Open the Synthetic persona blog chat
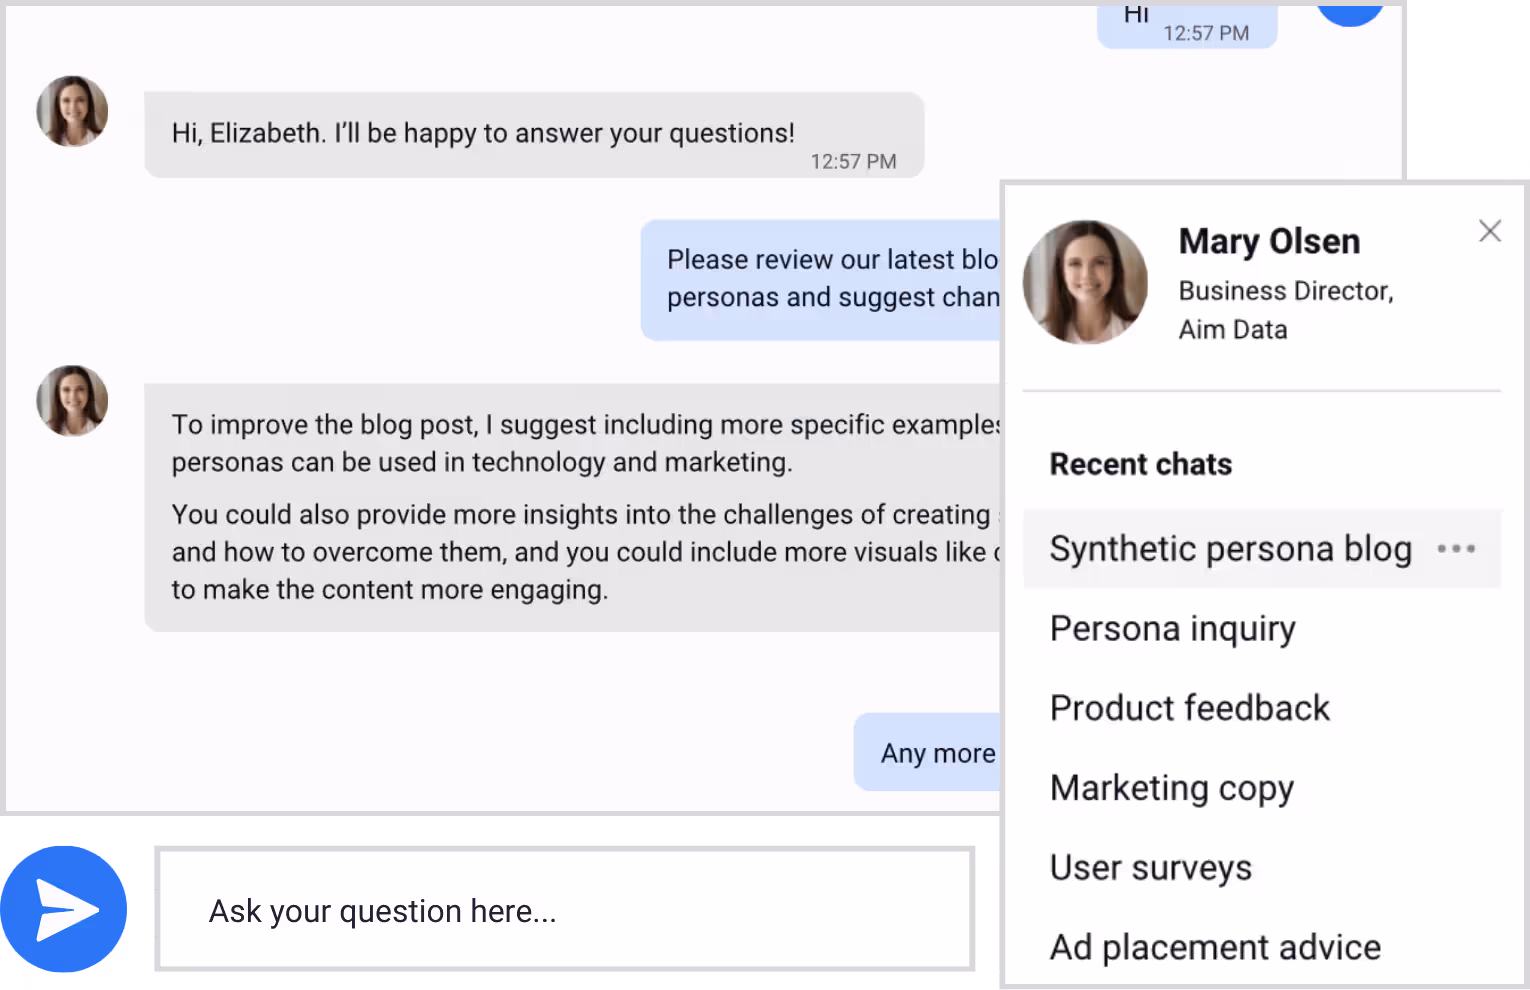1530x990 pixels. pyautogui.click(x=1230, y=549)
